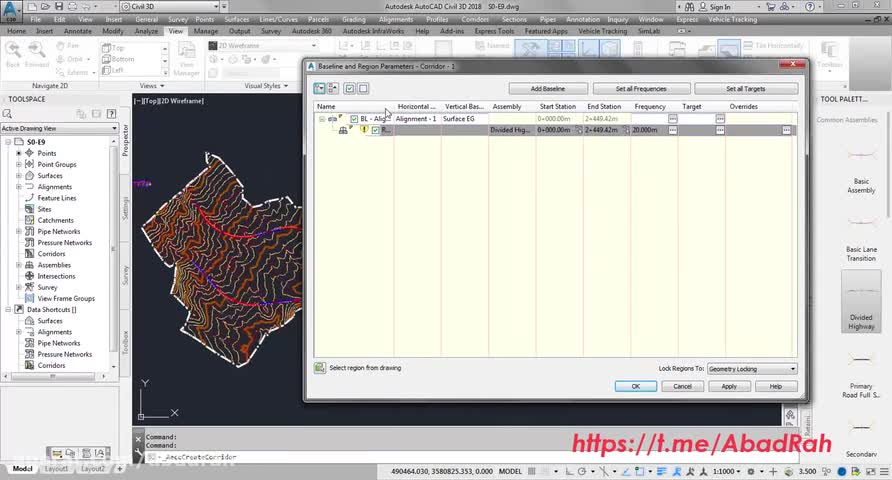
Task: Click the Divided Highway assembly in tool palette
Action: point(861,301)
